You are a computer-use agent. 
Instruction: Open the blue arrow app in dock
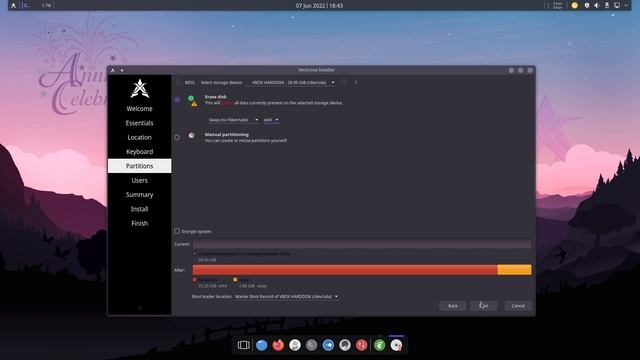(328, 345)
